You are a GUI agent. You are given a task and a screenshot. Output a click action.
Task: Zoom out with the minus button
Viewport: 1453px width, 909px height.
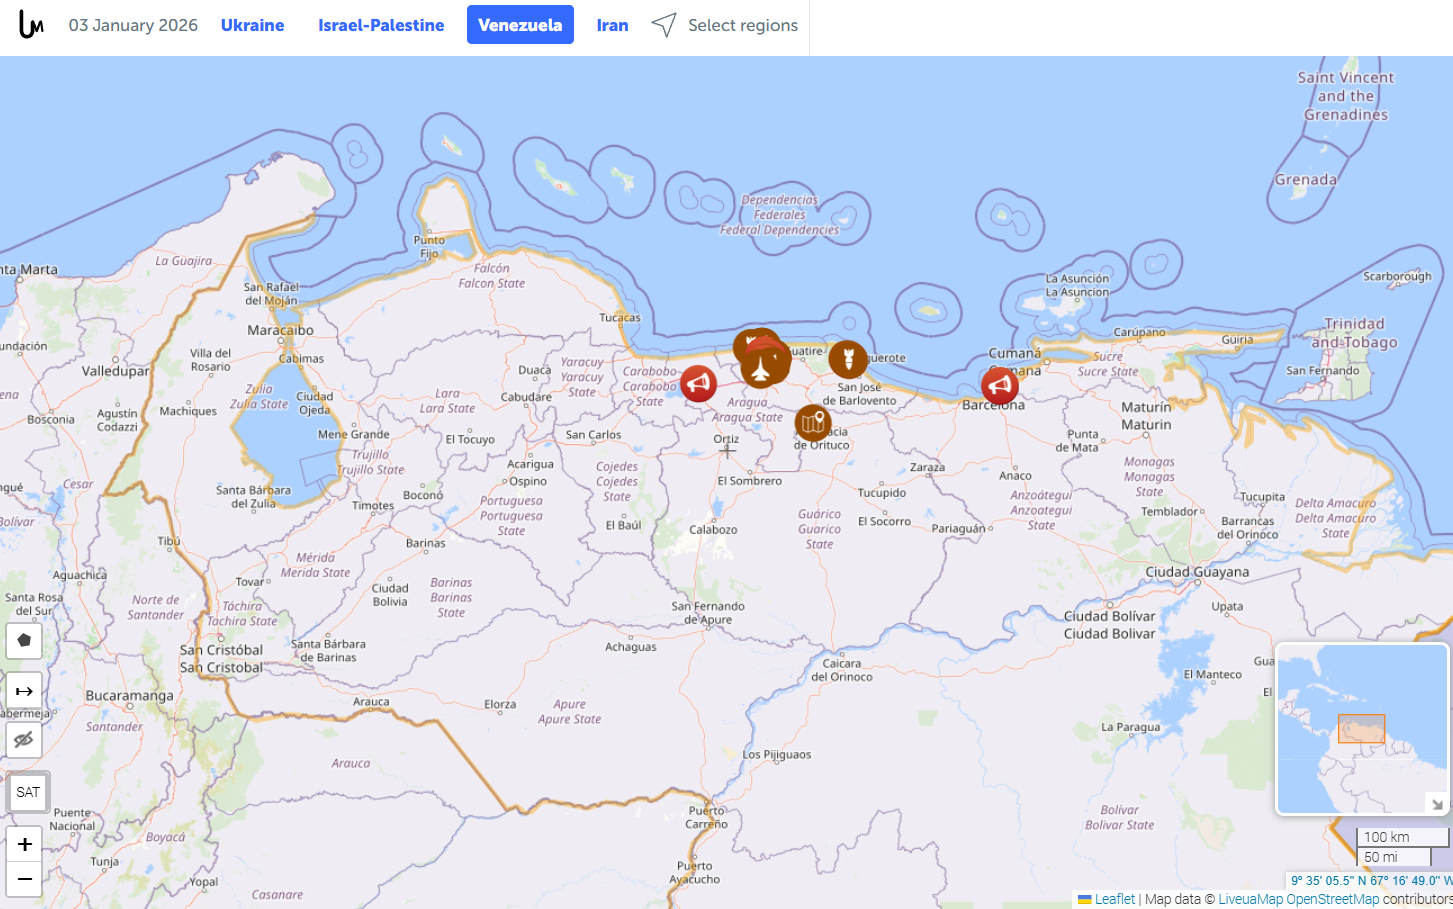tap(24, 879)
